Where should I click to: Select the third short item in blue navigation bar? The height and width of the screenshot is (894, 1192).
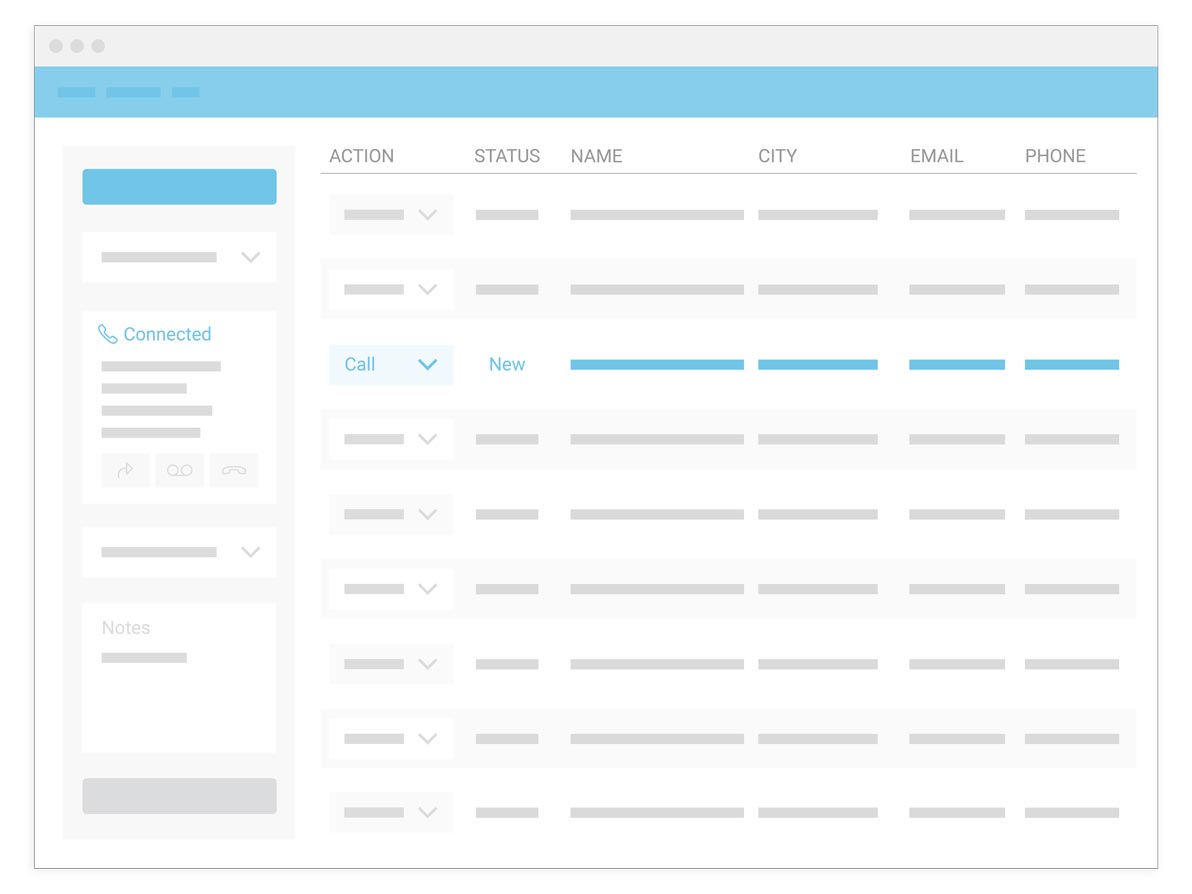[x=185, y=92]
